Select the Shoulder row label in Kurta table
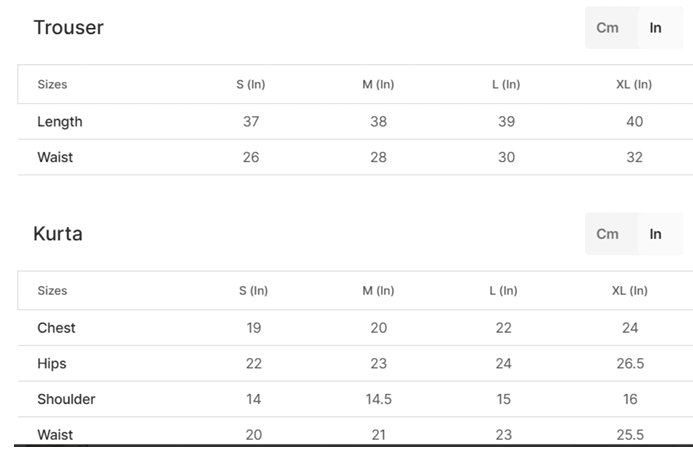This screenshot has height=454, width=693. click(66, 399)
